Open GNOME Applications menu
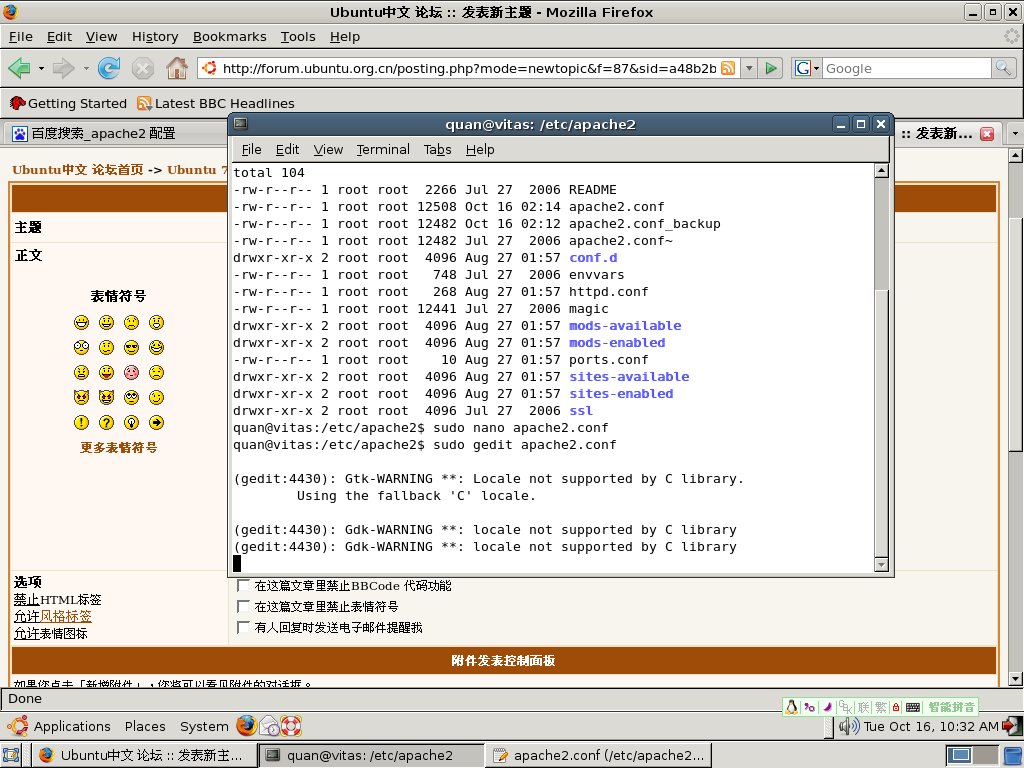The height and width of the screenshot is (768, 1024). tap(72, 726)
